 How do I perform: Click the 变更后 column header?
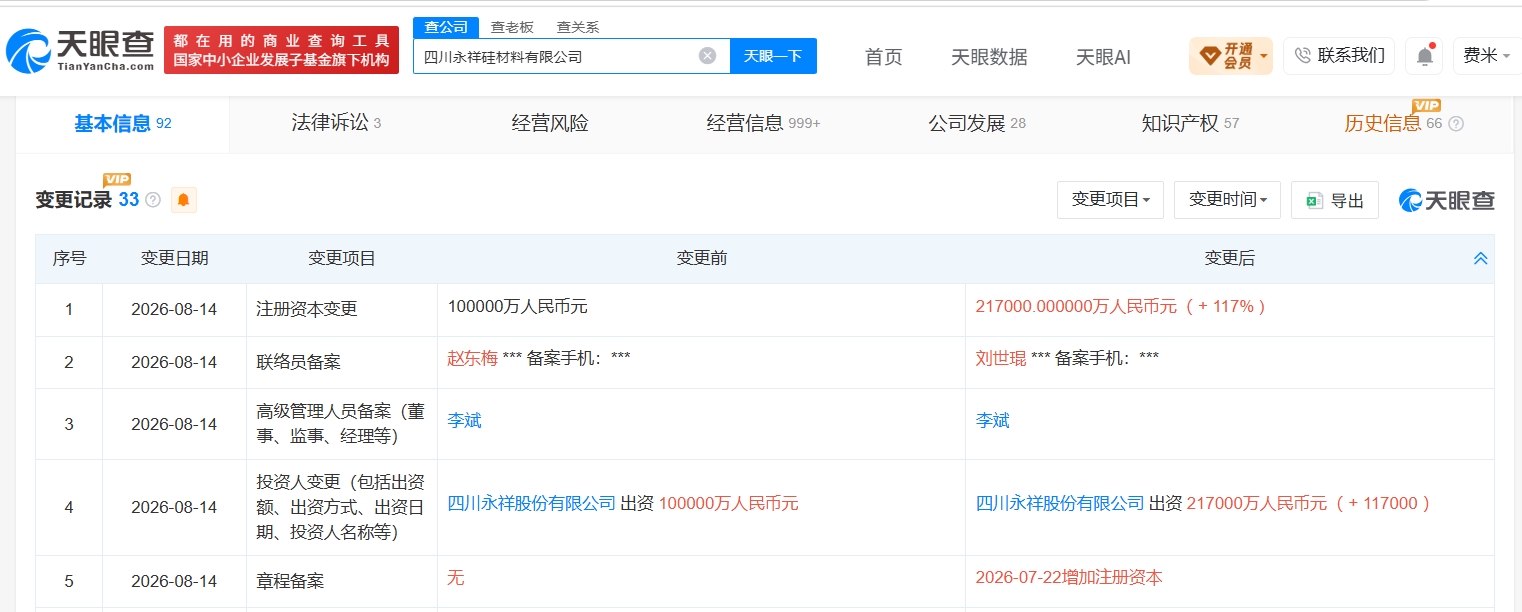(x=1229, y=259)
